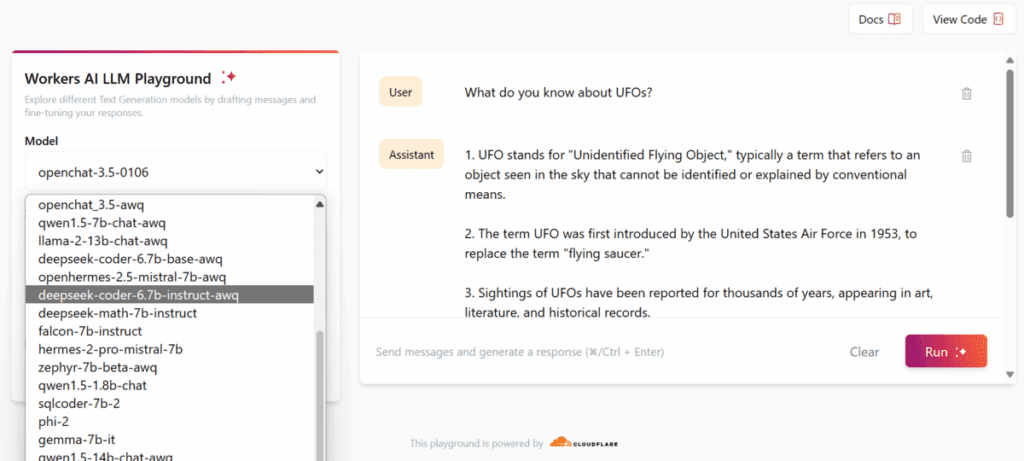Screen dimensions: 1024x461
Task: Select phi-2 model
Action: pos(169,421)
